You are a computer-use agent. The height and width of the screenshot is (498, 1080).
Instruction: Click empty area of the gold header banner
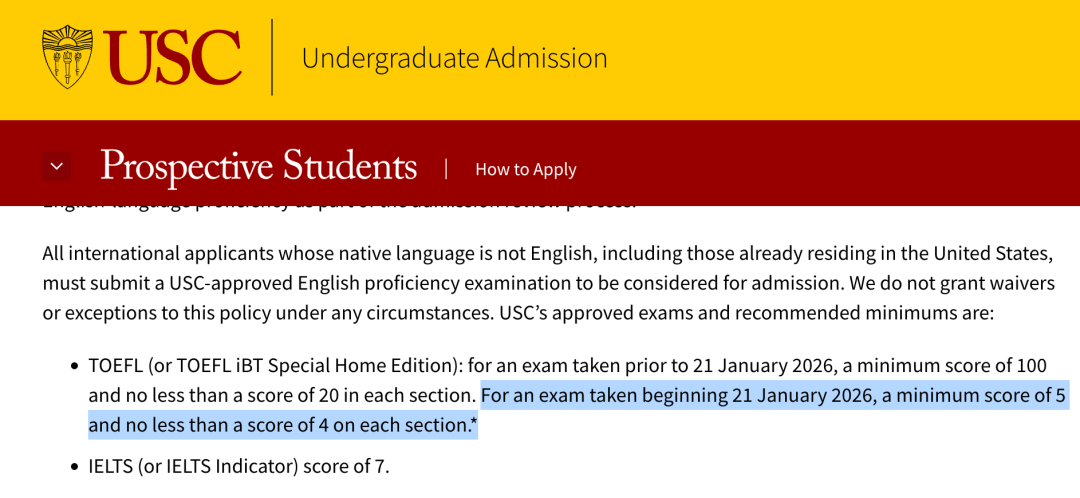pyautogui.click(x=850, y=60)
